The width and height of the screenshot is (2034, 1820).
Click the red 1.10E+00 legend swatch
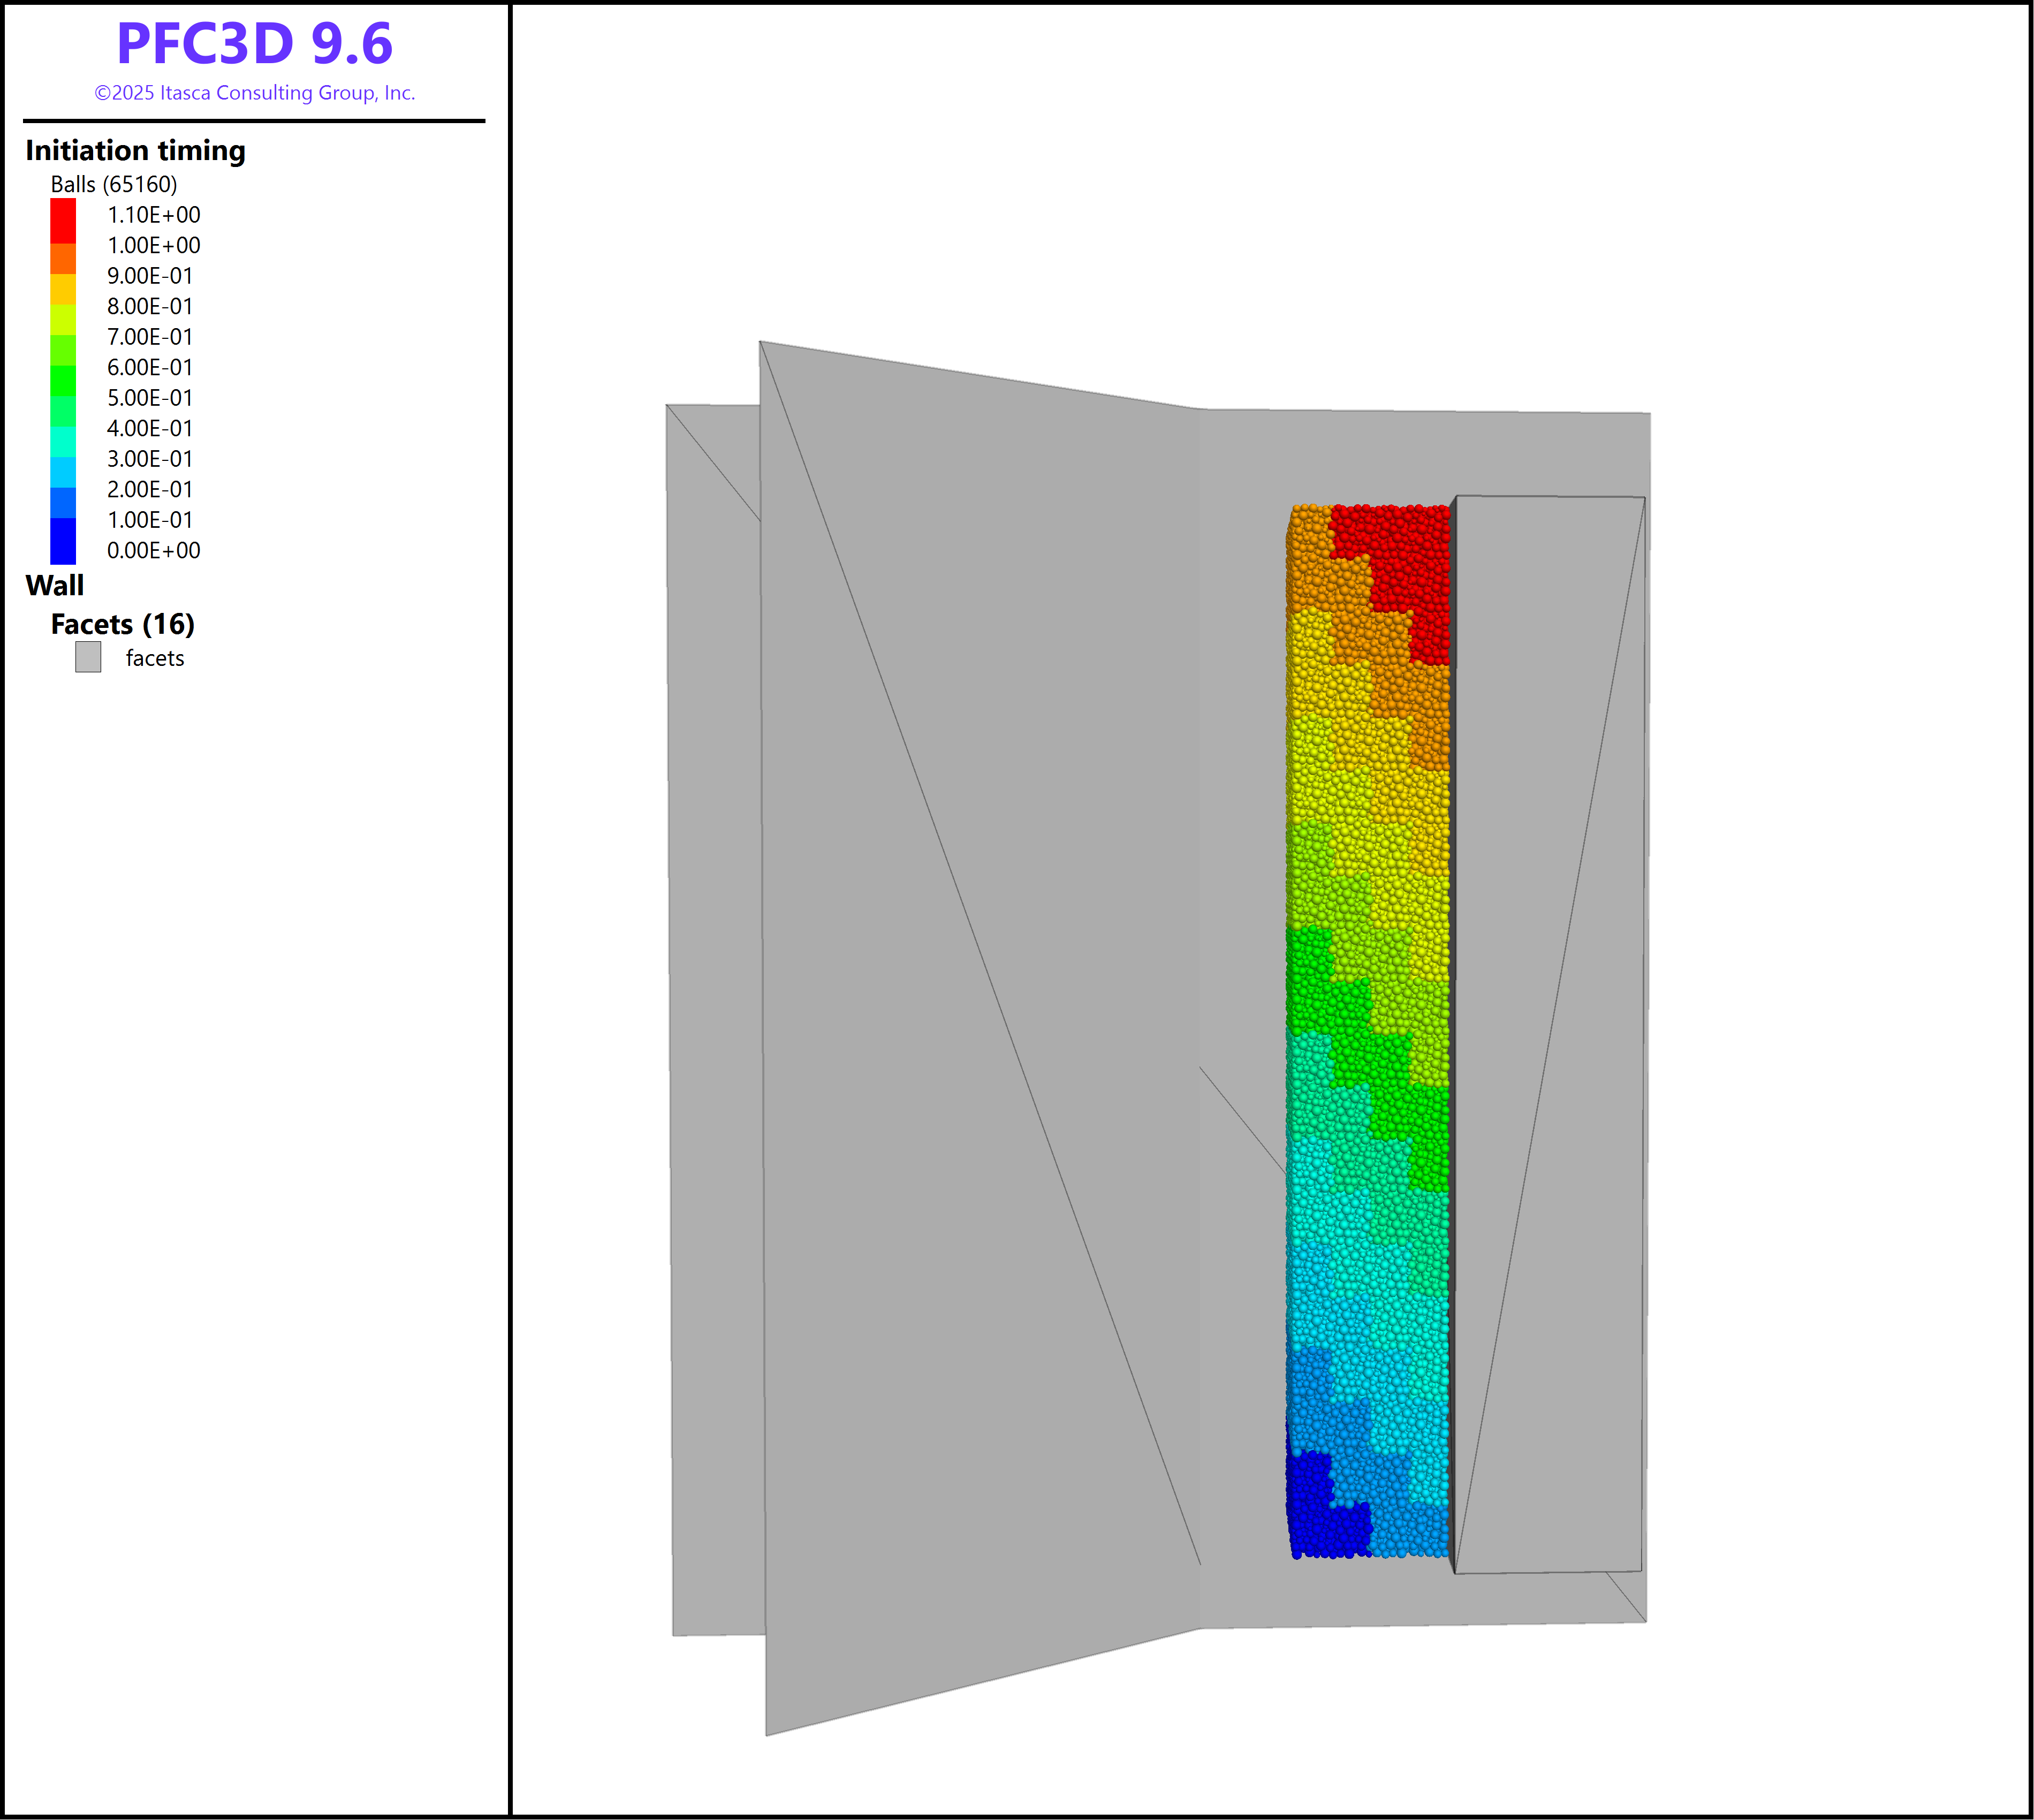[63, 220]
